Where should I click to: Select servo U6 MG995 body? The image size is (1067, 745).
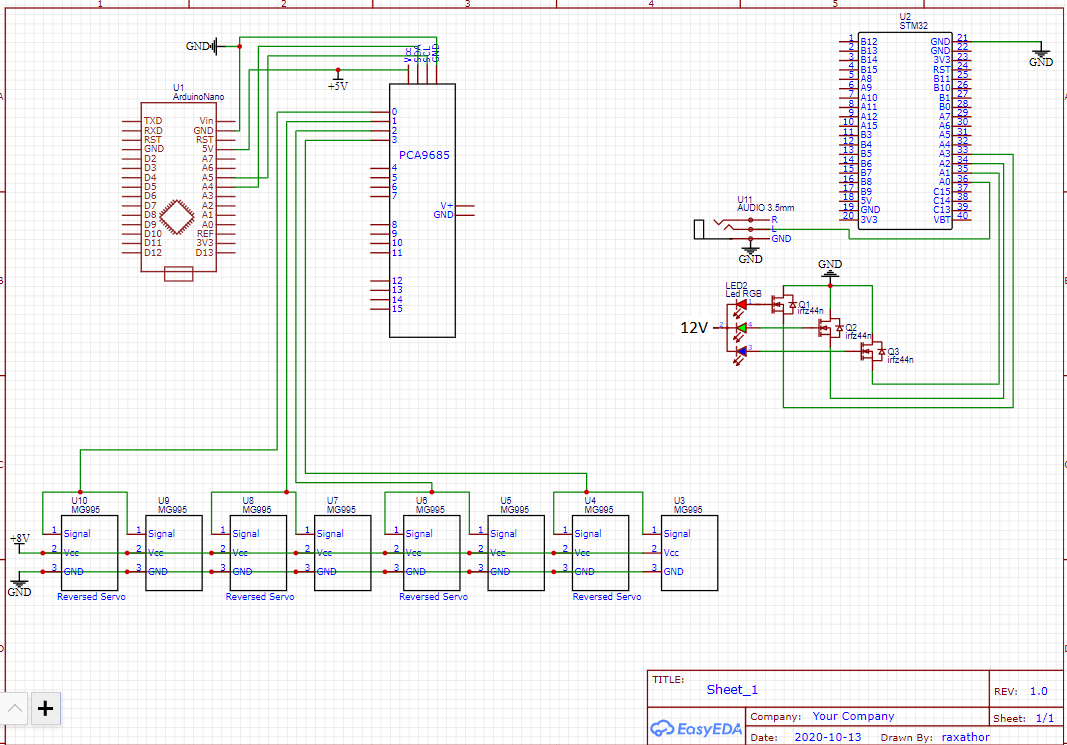(431, 552)
